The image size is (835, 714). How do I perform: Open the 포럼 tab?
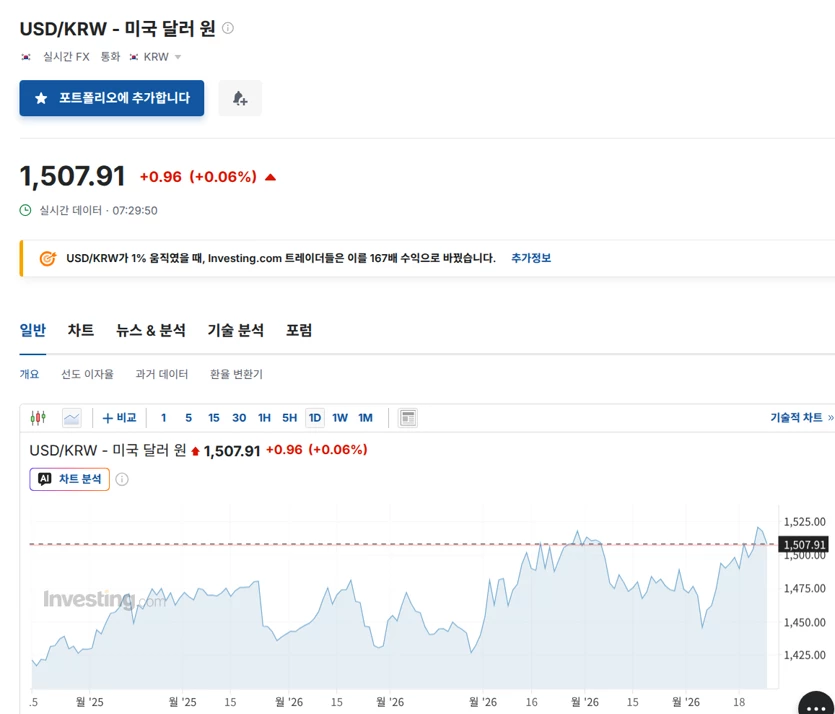click(x=299, y=330)
